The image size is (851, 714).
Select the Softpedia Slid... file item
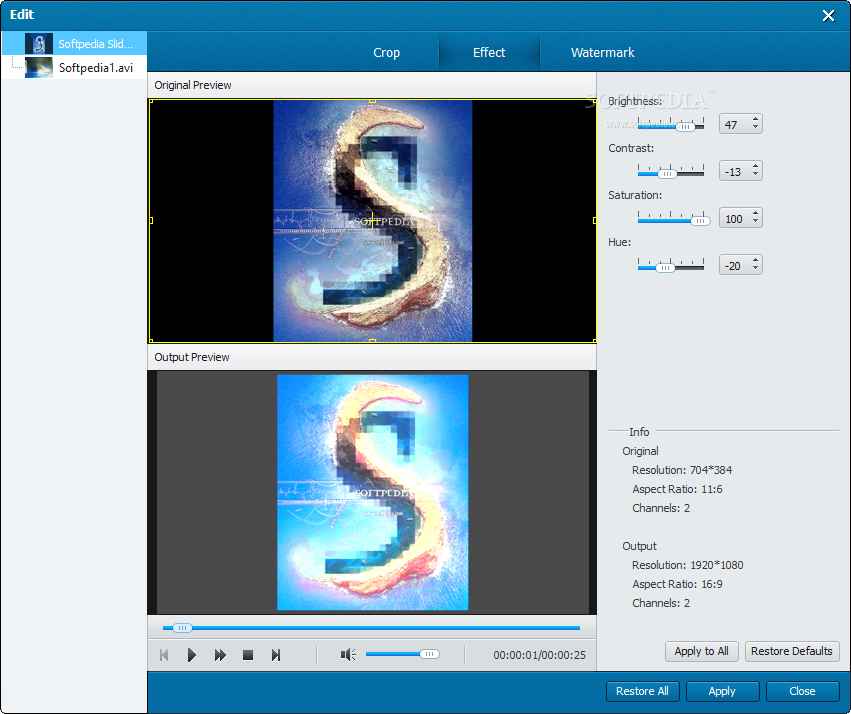point(74,43)
